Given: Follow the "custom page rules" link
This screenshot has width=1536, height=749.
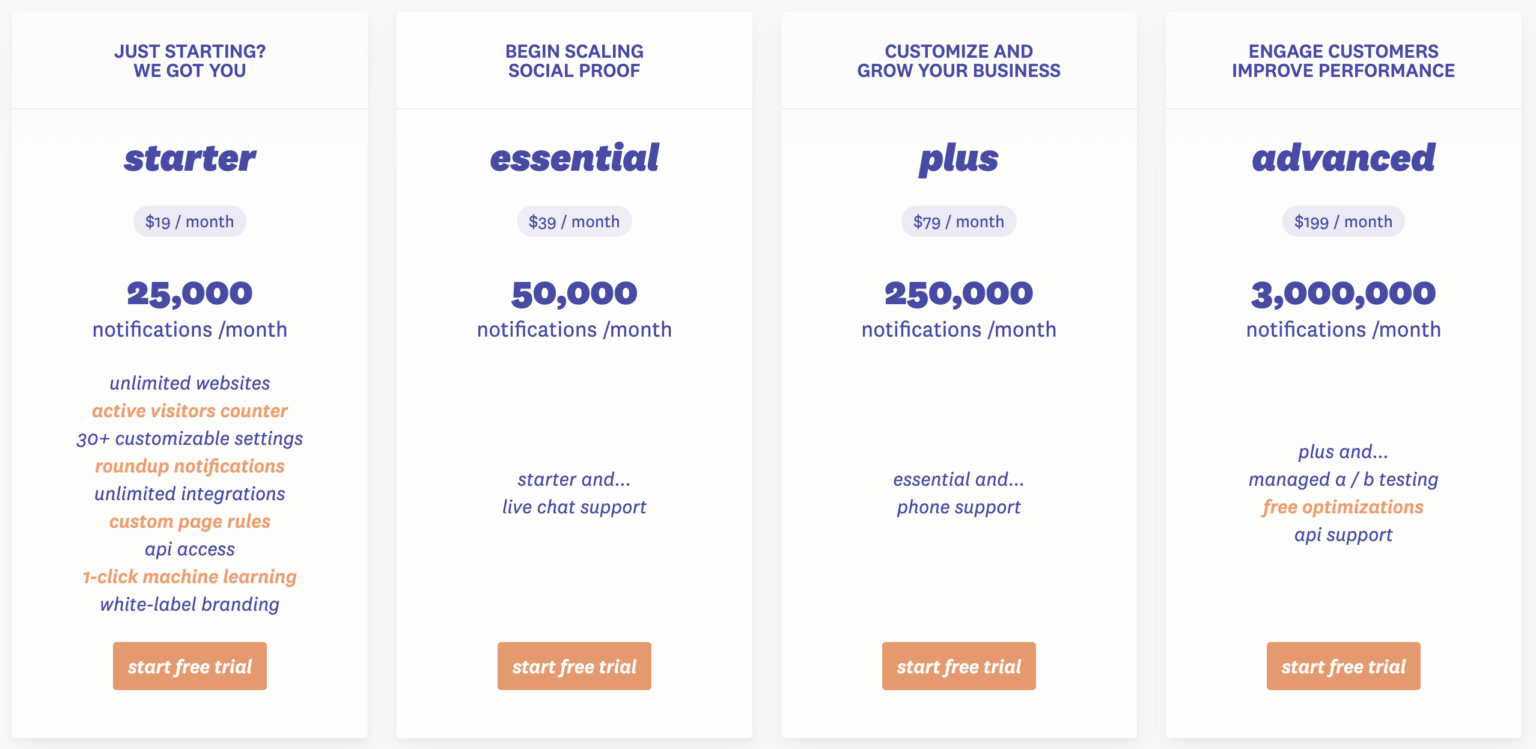Looking at the screenshot, I should tap(190, 522).
